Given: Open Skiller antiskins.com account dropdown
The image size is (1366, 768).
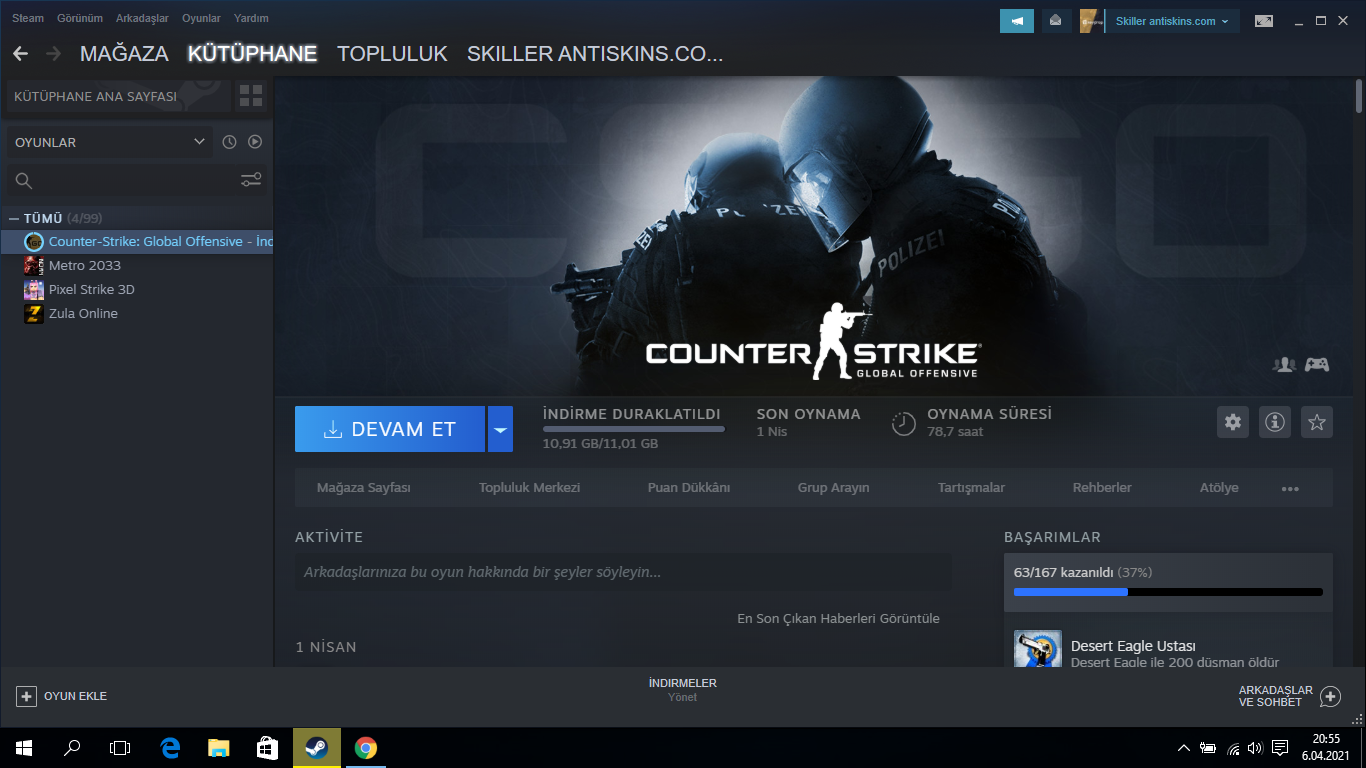Looking at the screenshot, I should tap(1172, 21).
